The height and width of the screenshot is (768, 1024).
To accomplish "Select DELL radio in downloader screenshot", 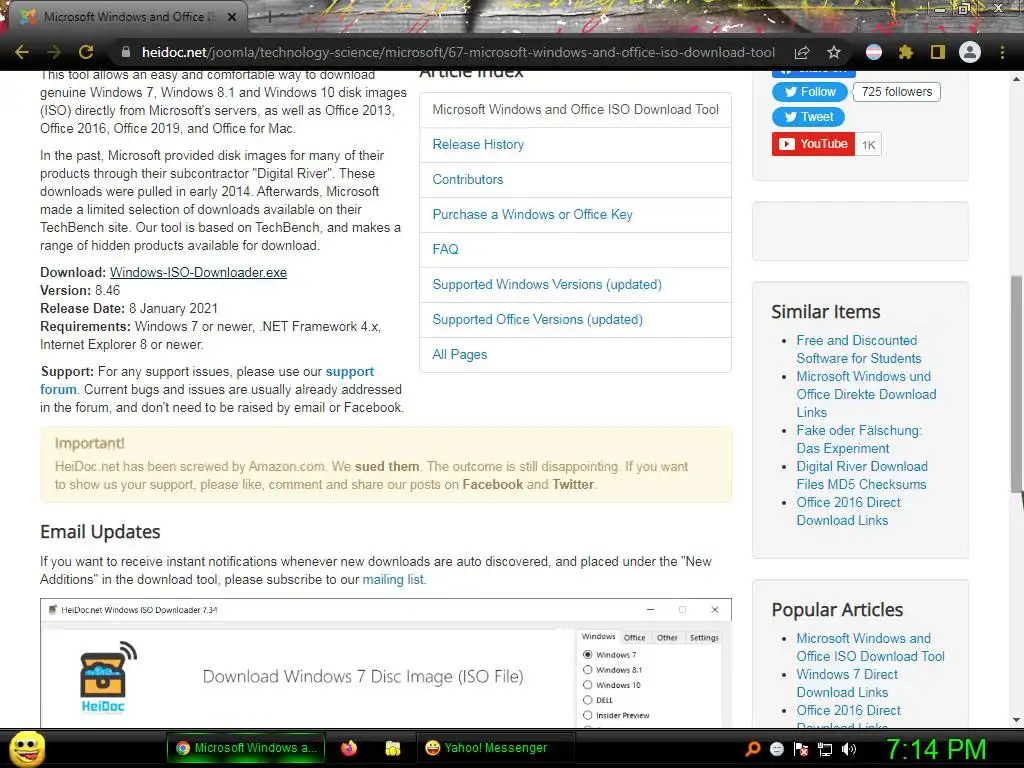I will (x=588, y=700).
